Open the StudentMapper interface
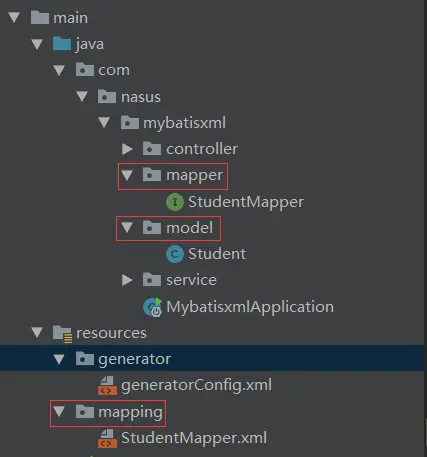 (x=246, y=202)
